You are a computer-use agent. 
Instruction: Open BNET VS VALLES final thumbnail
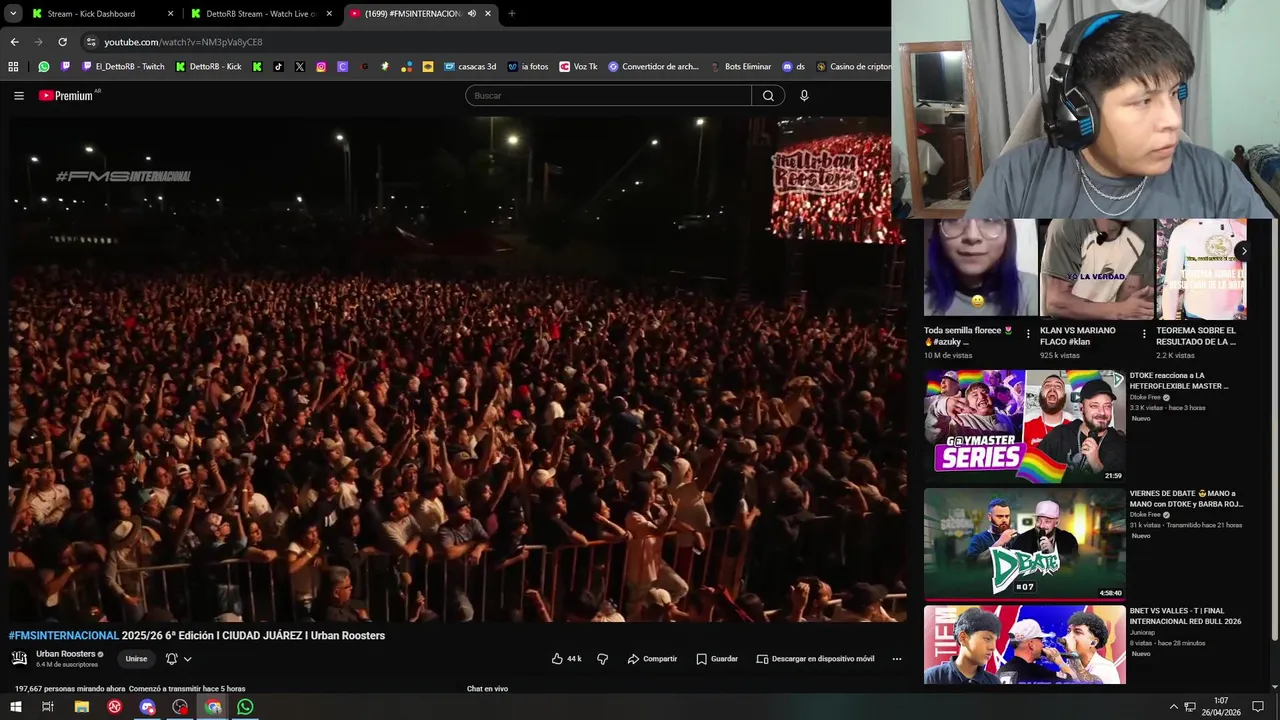(1024, 645)
